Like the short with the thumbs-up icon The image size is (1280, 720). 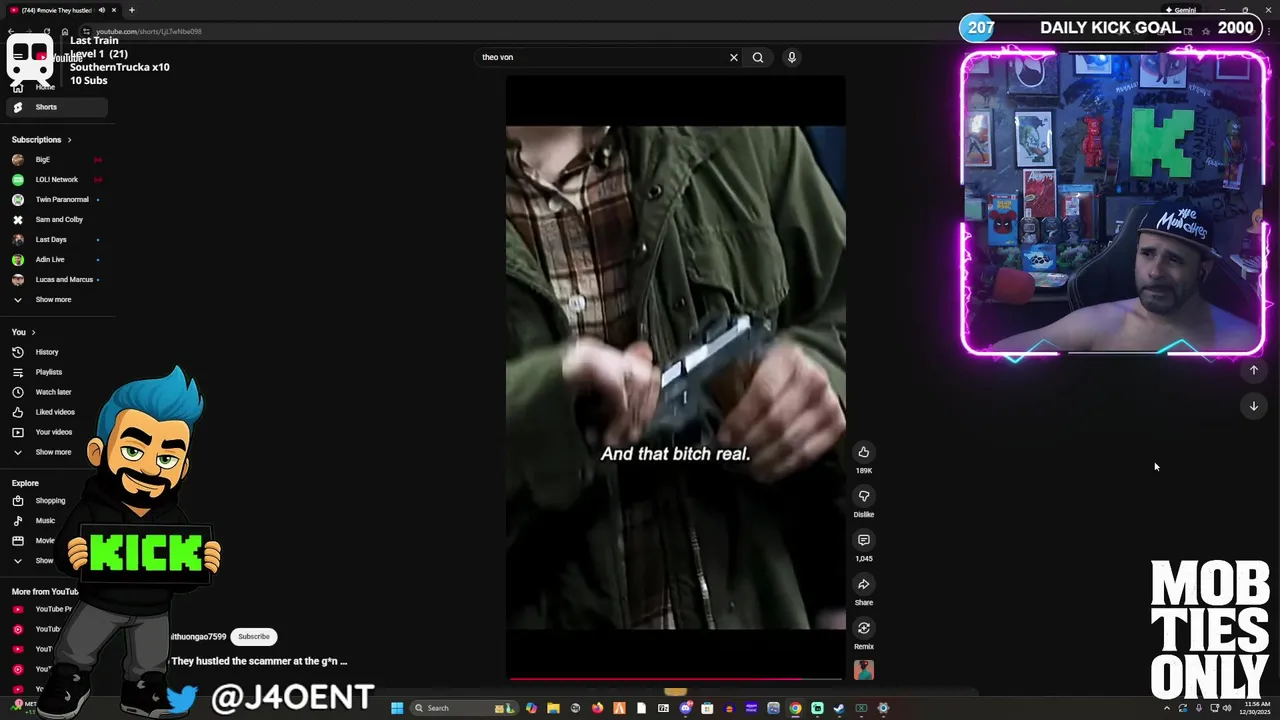(x=864, y=452)
